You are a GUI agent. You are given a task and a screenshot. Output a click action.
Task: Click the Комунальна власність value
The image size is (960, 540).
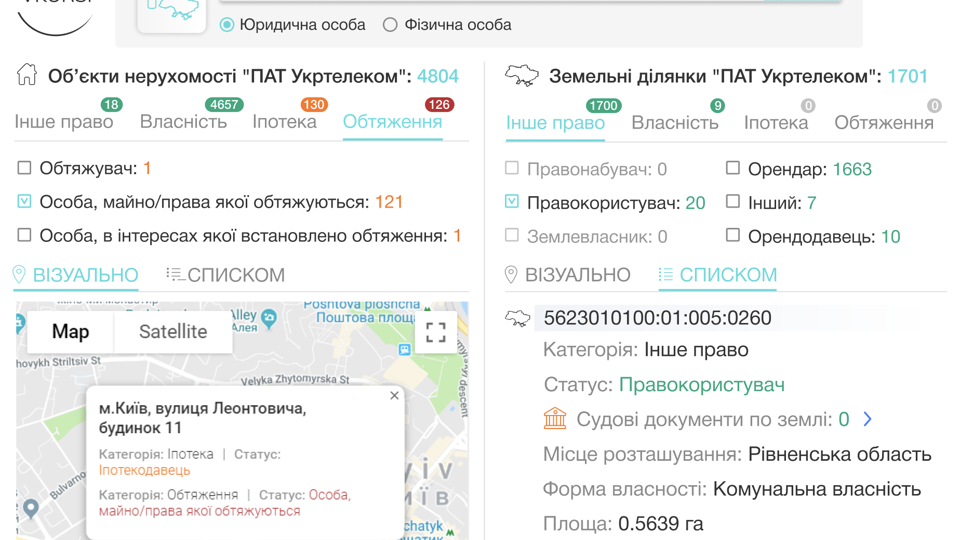click(817, 489)
